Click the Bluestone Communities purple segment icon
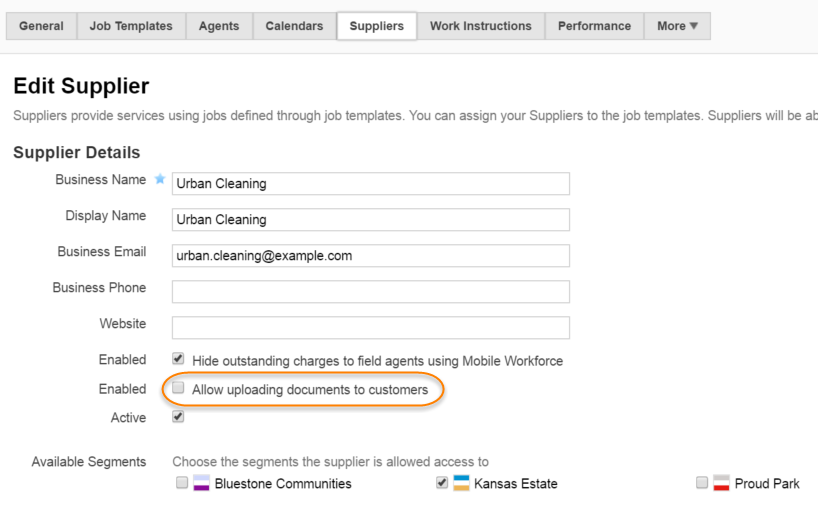818x505 pixels. [x=201, y=484]
